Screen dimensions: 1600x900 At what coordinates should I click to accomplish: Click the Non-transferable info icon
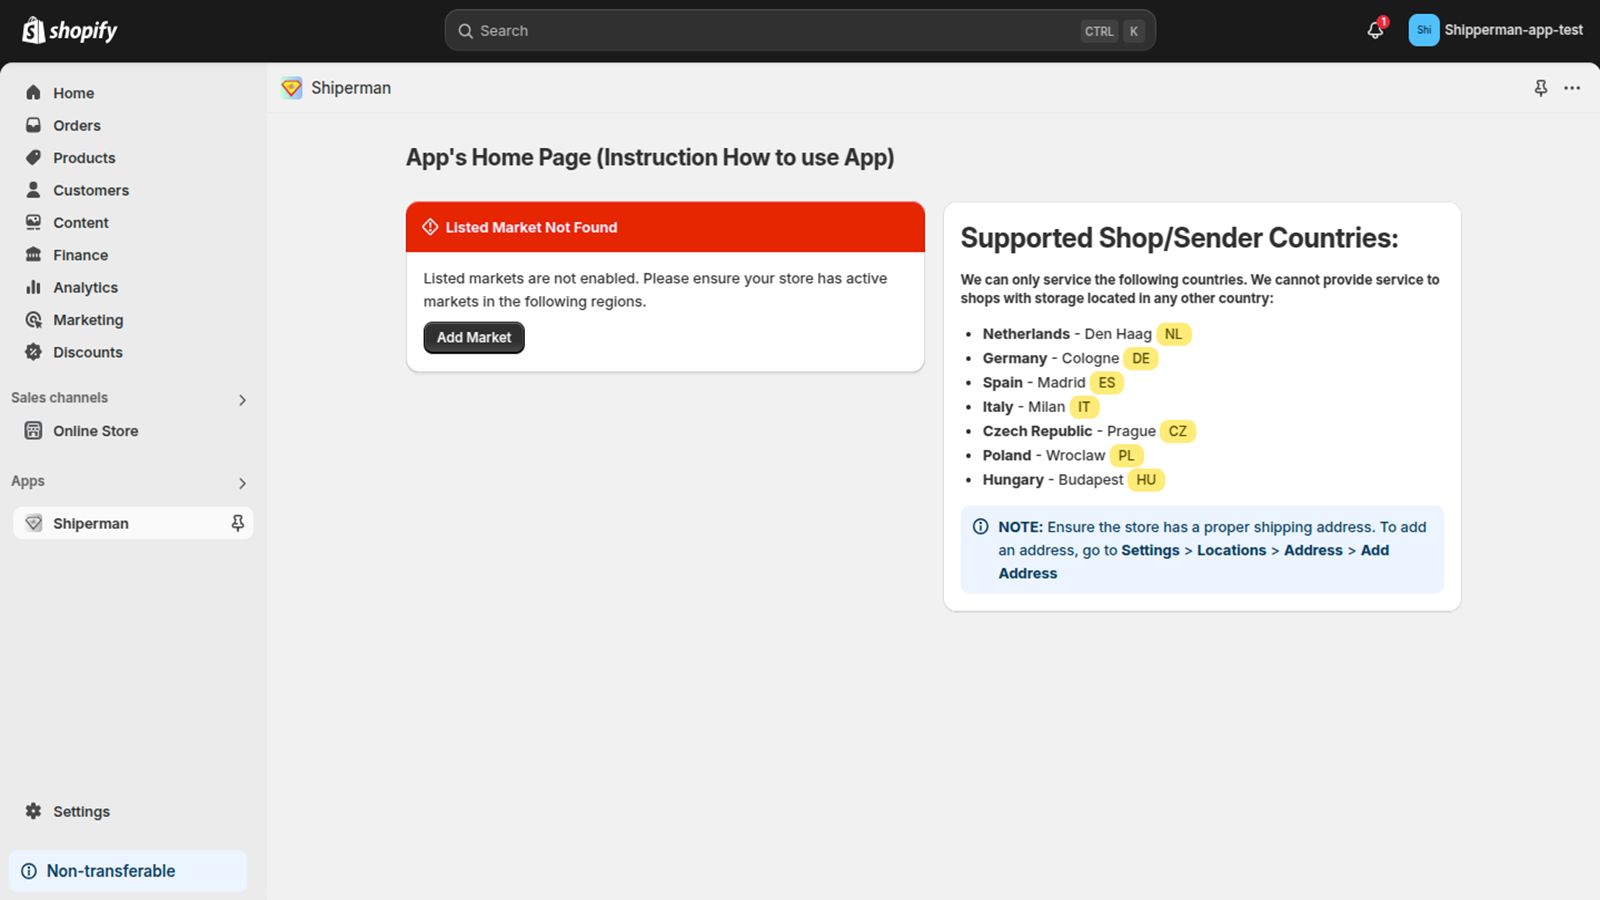29,871
